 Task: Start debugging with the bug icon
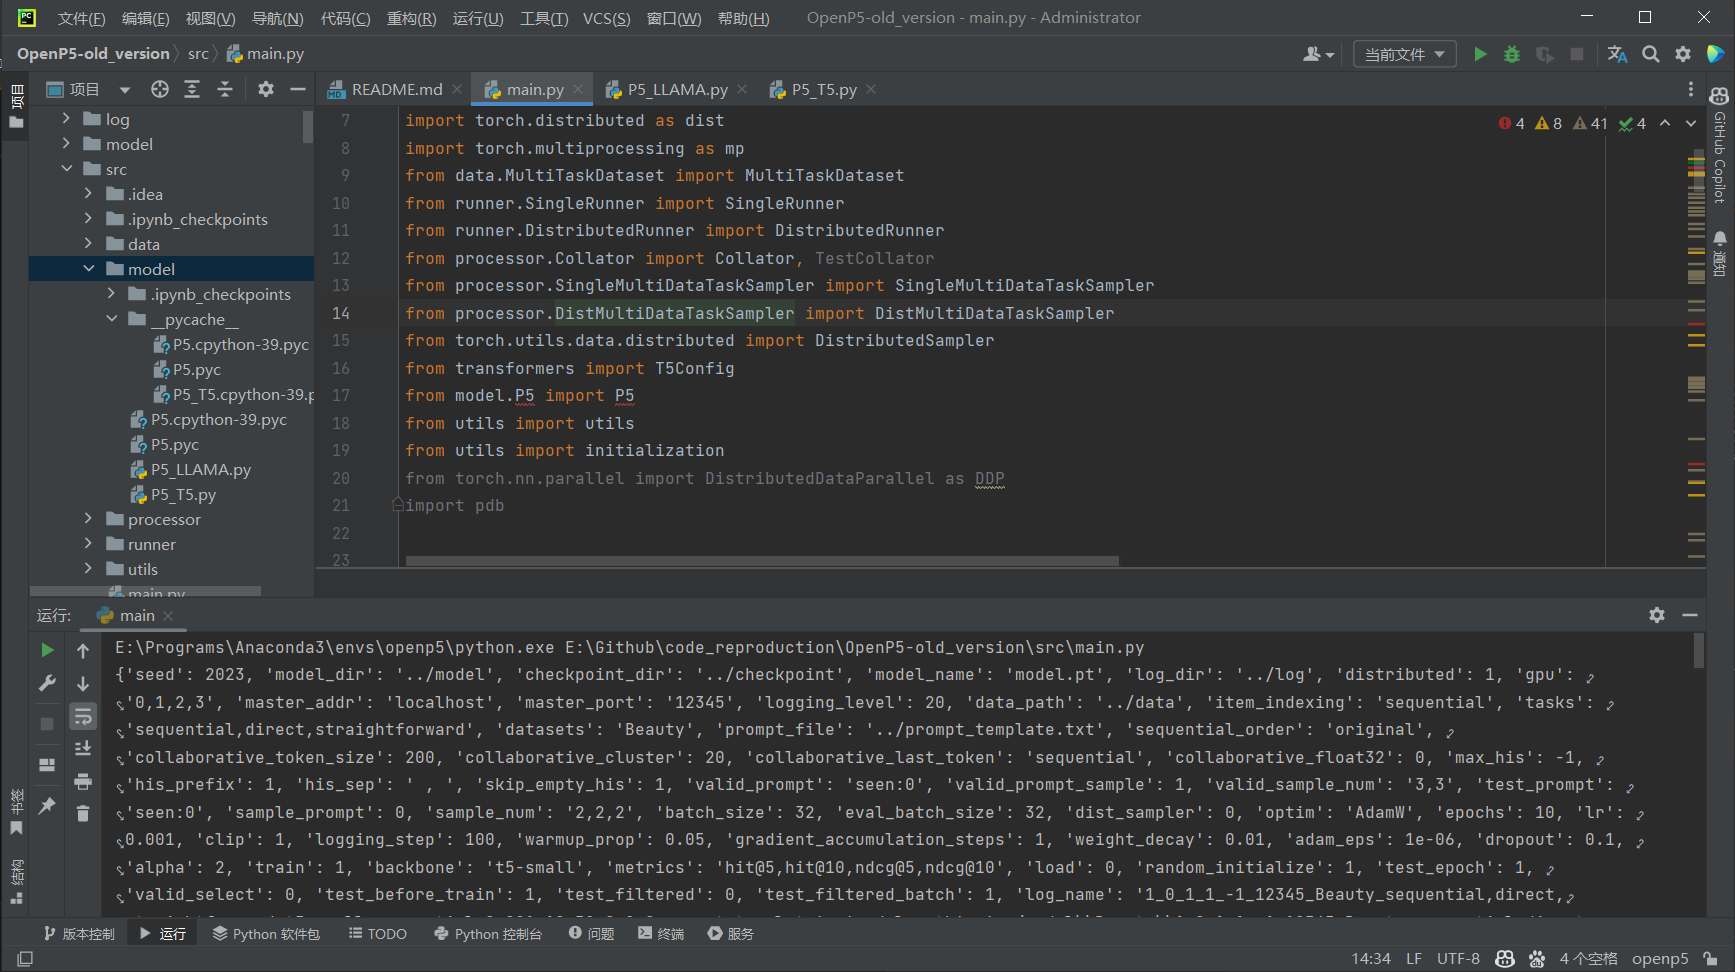click(1512, 54)
